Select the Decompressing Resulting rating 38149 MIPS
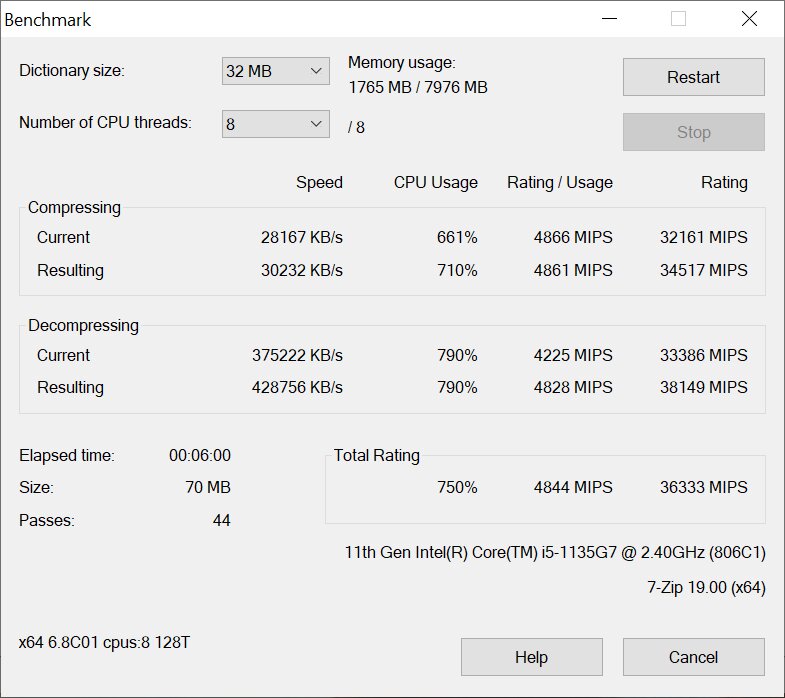This screenshot has height=698, width=785. tap(703, 388)
